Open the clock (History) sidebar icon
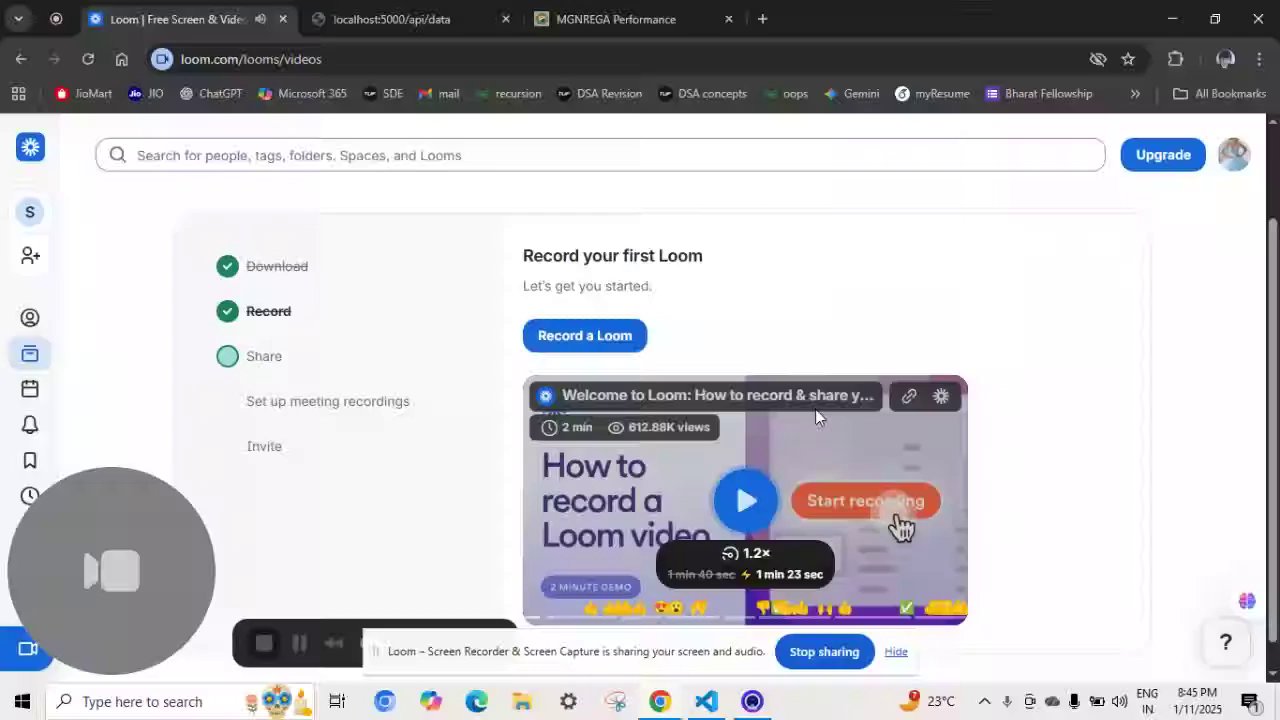 coord(30,496)
